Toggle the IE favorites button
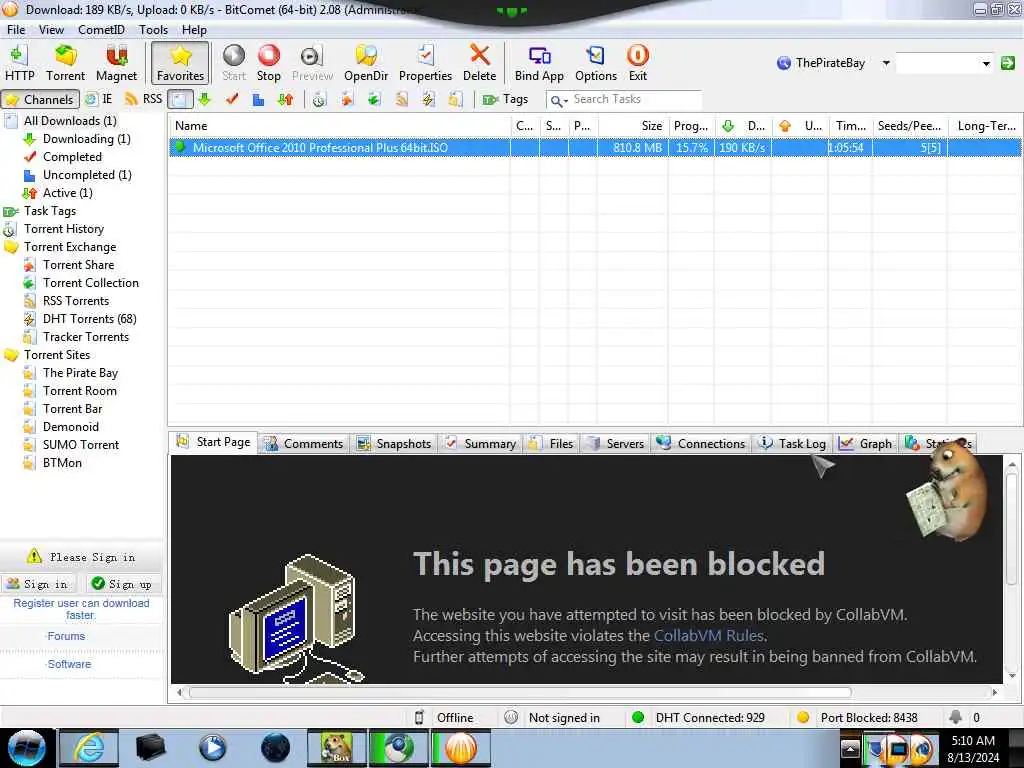The image size is (1024, 768). tap(99, 99)
